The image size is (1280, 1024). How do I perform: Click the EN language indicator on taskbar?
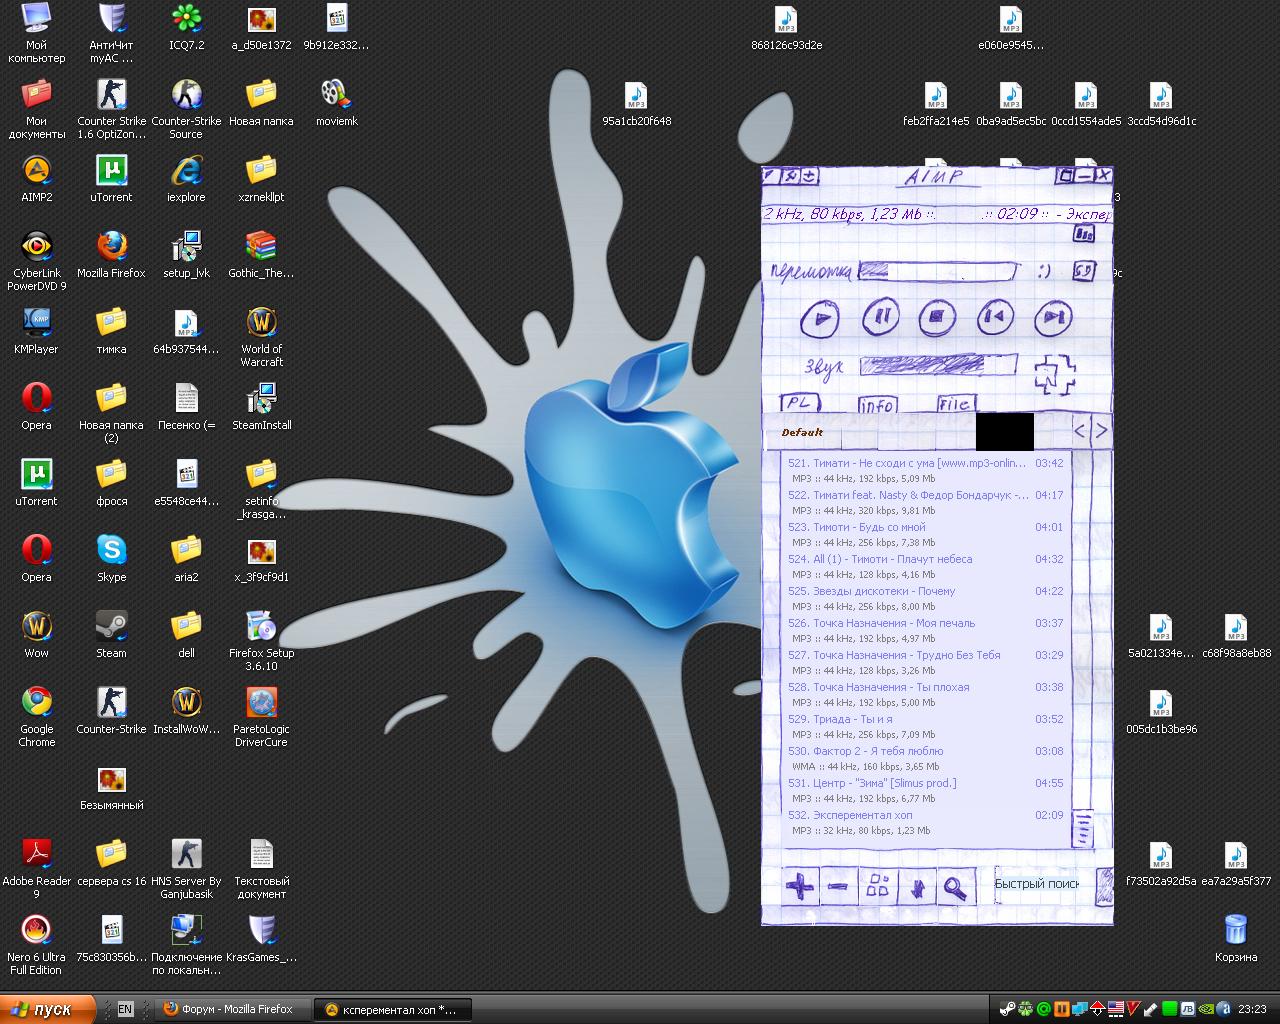point(125,1009)
